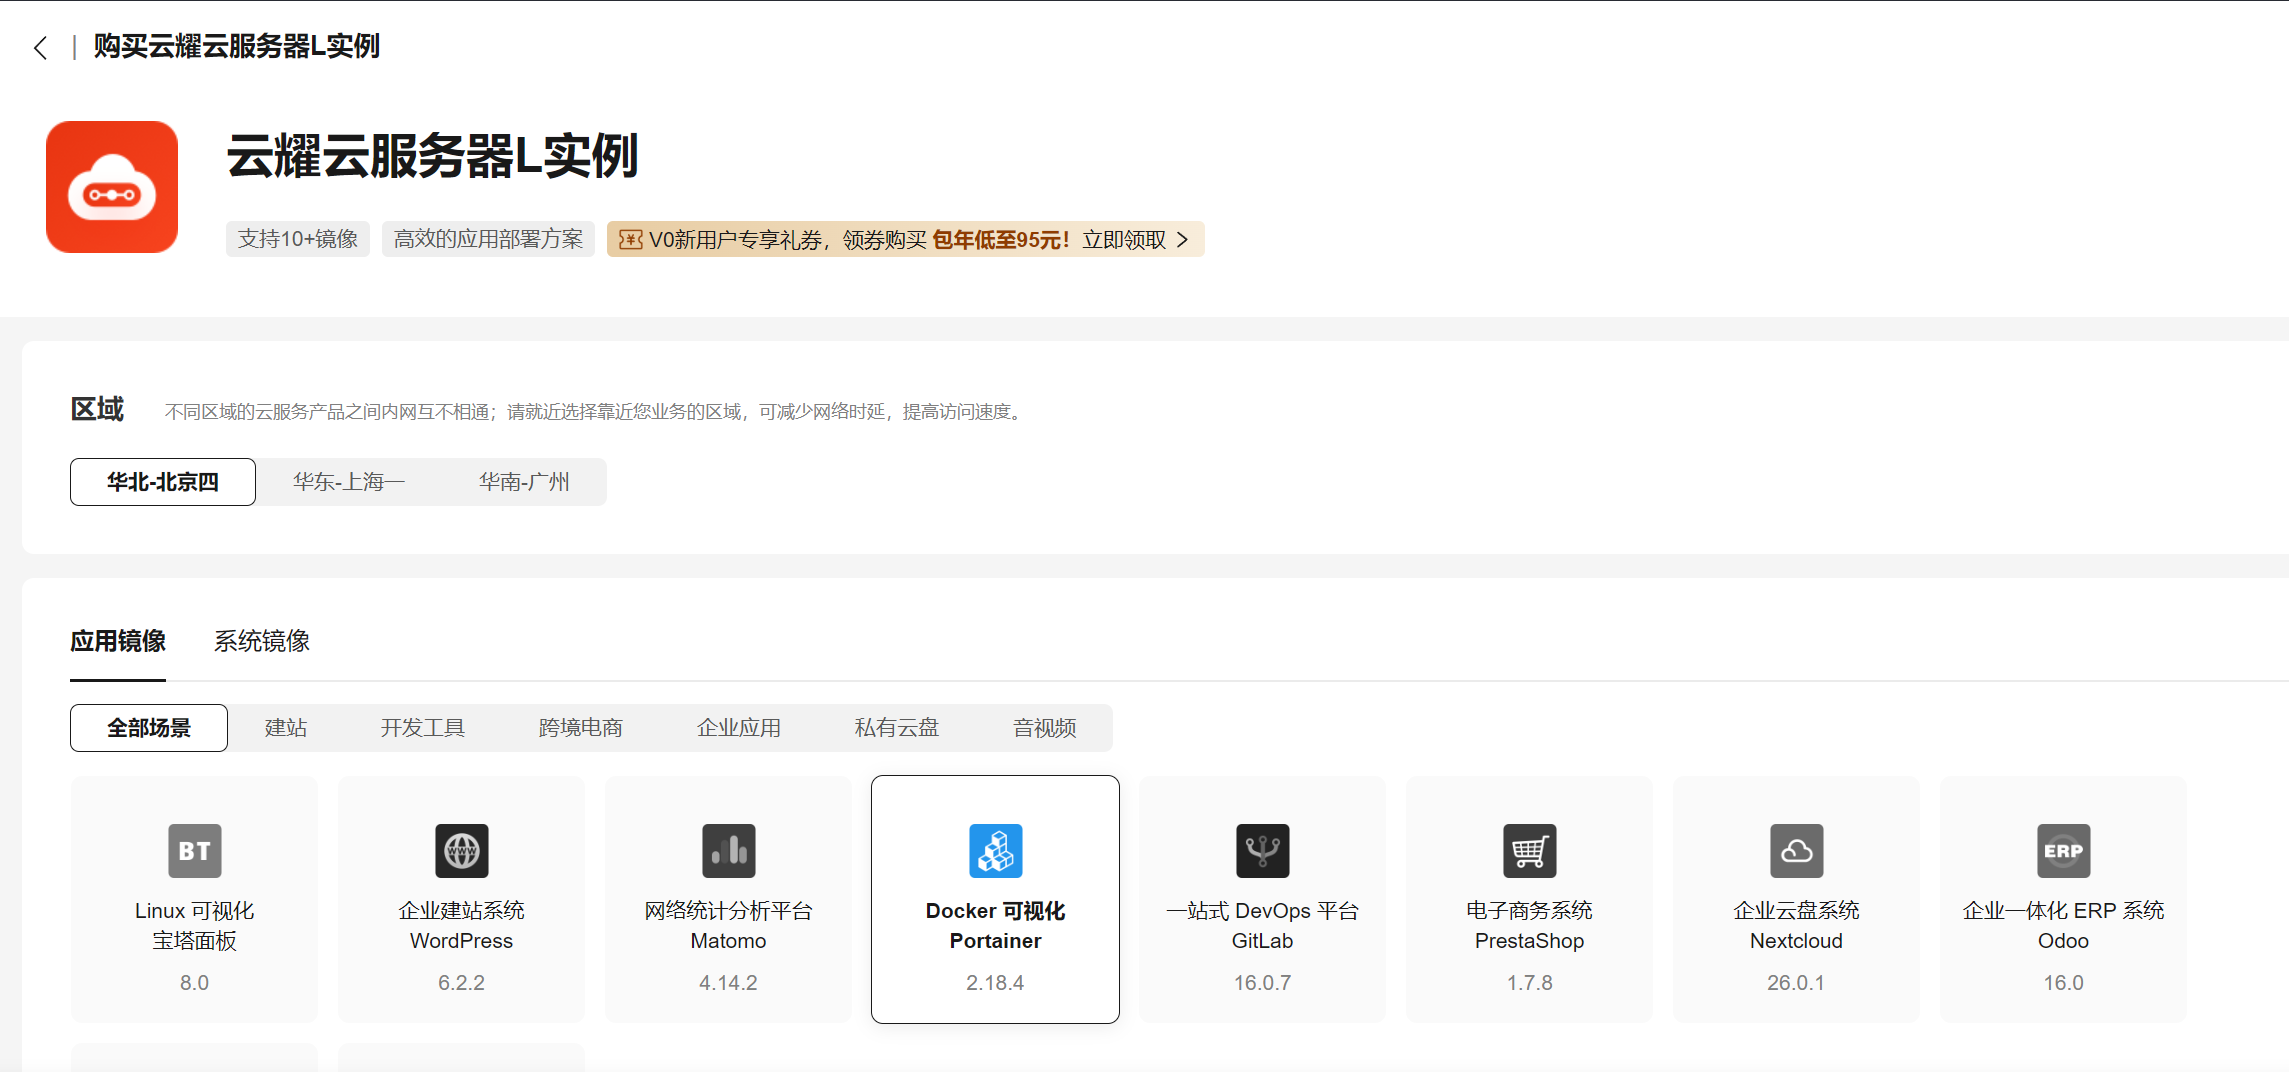Choose the 一站式 DevOps 平台 GitLab card

click(1262, 899)
